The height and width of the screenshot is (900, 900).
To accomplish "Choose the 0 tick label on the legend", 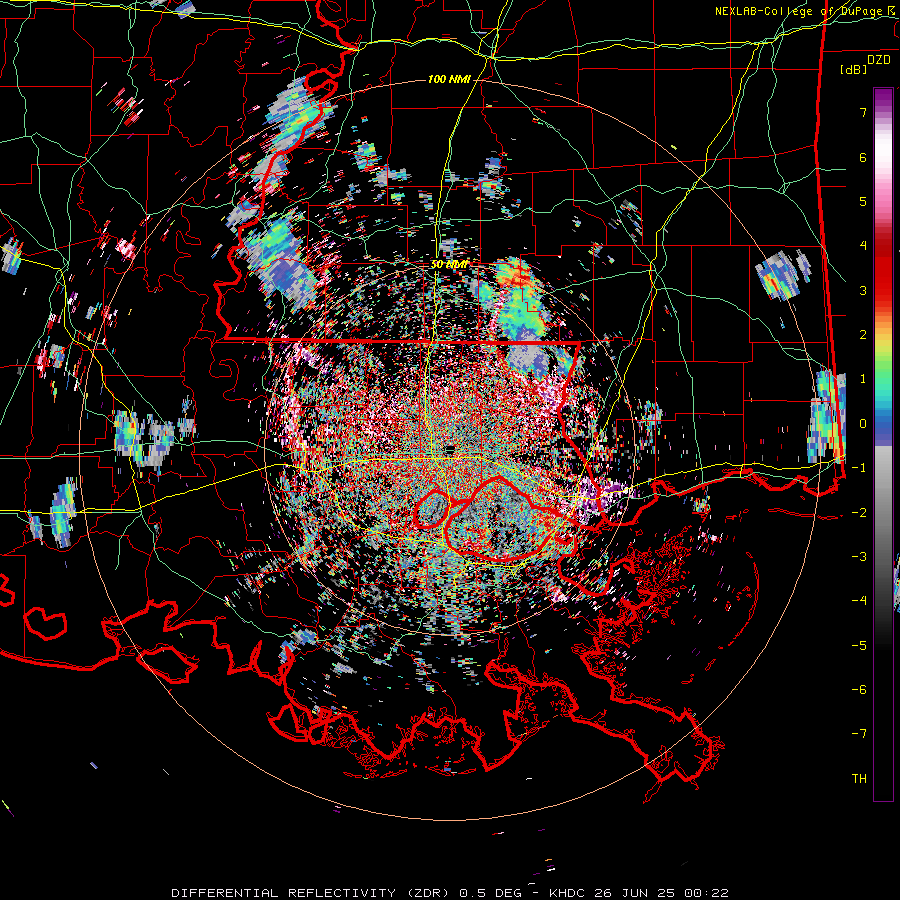I will (863, 424).
